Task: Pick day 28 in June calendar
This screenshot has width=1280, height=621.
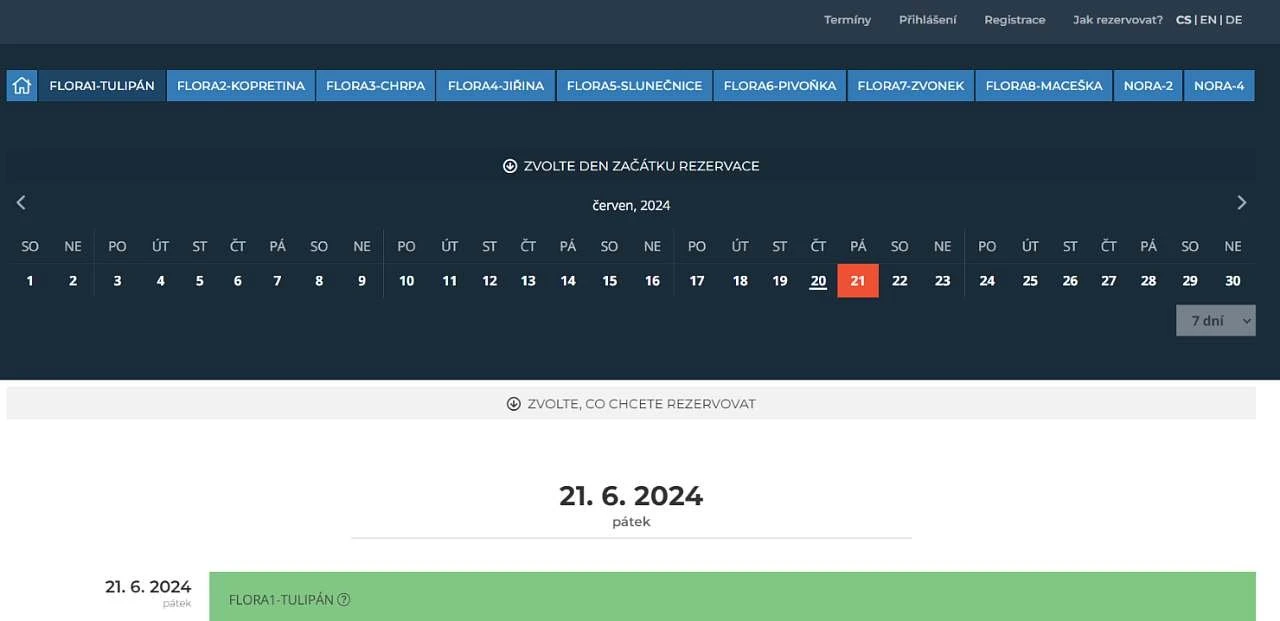Action: tap(1148, 281)
